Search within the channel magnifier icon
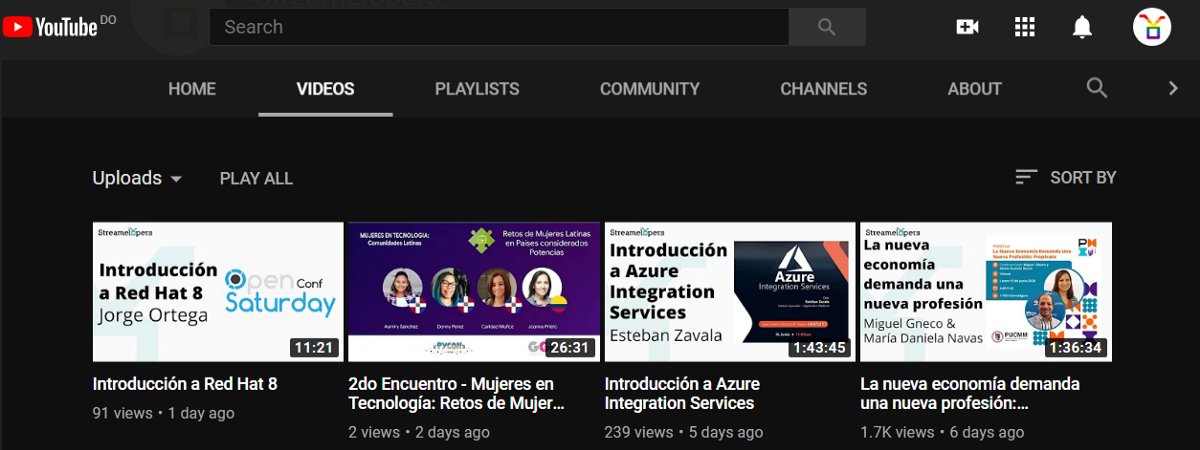 1097,88
